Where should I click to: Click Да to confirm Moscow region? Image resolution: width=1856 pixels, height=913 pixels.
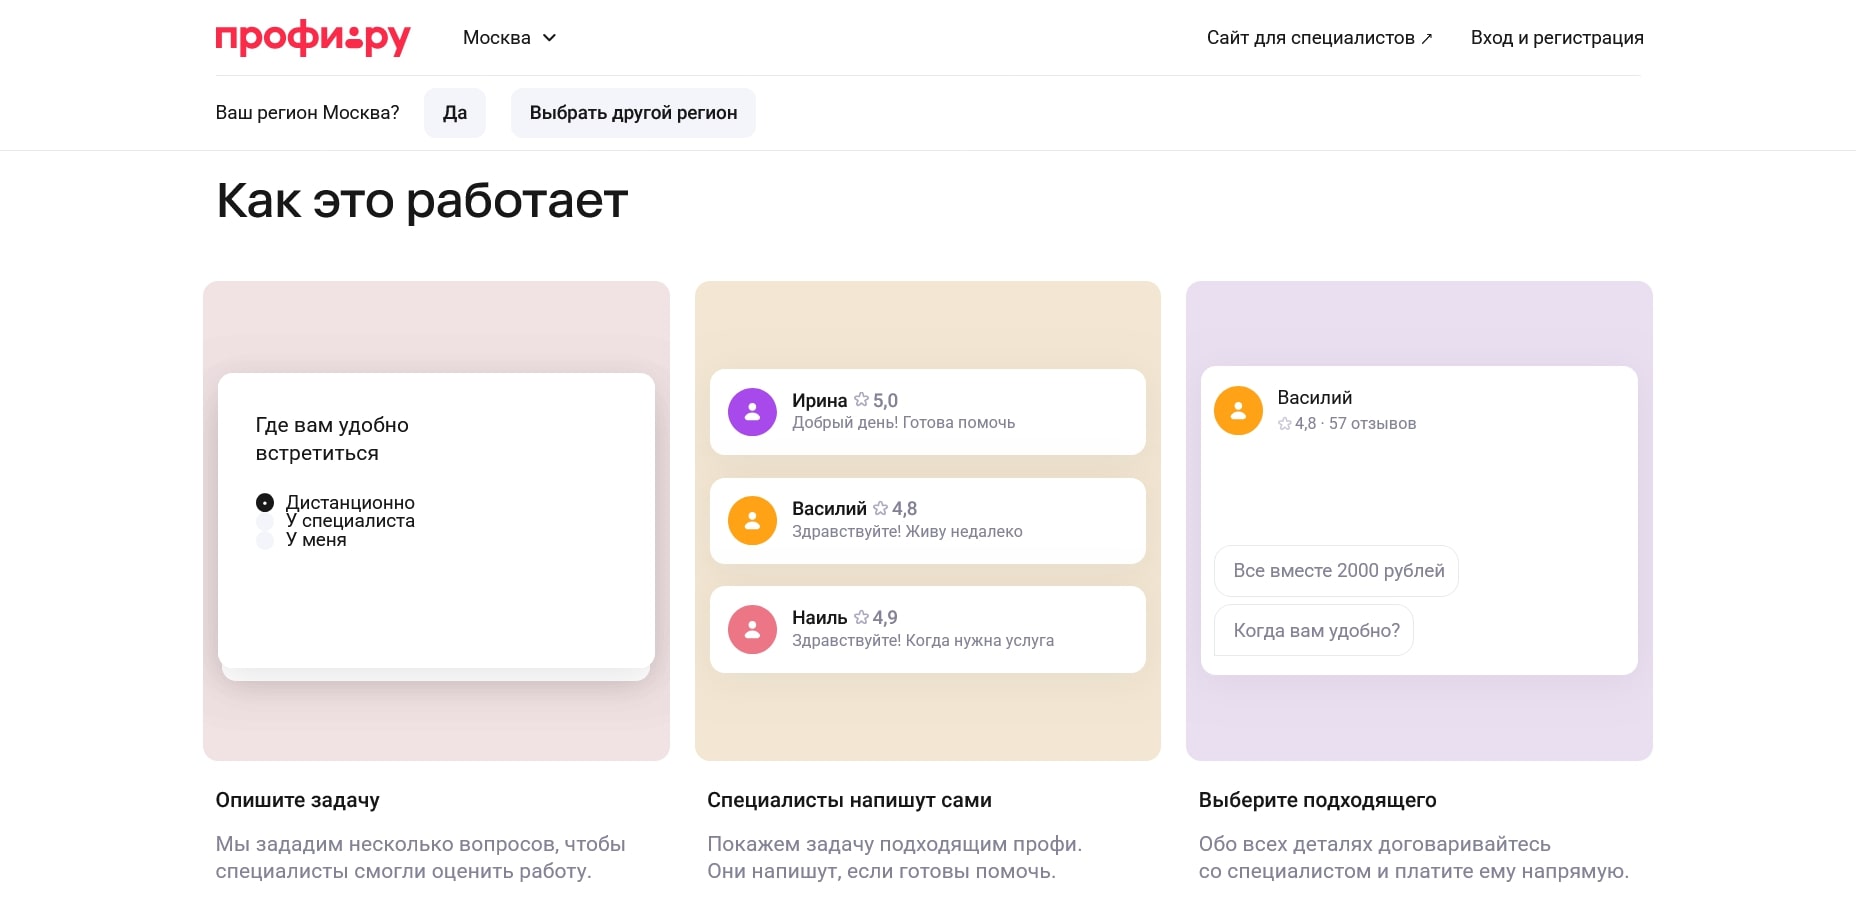tap(454, 112)
